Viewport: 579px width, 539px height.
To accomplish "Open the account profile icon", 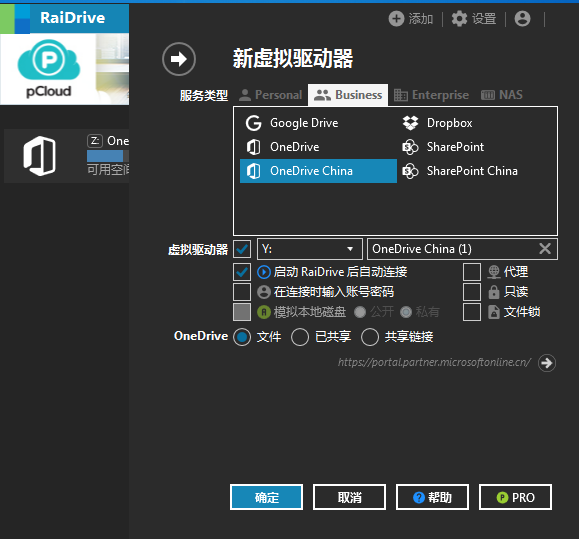I will pos(523,18).
